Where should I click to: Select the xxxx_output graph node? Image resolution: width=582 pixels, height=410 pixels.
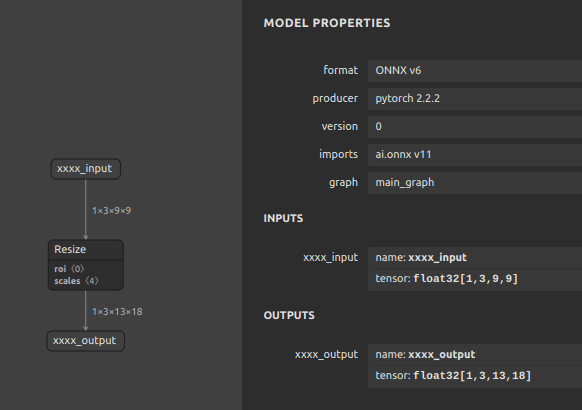[85, 341]
